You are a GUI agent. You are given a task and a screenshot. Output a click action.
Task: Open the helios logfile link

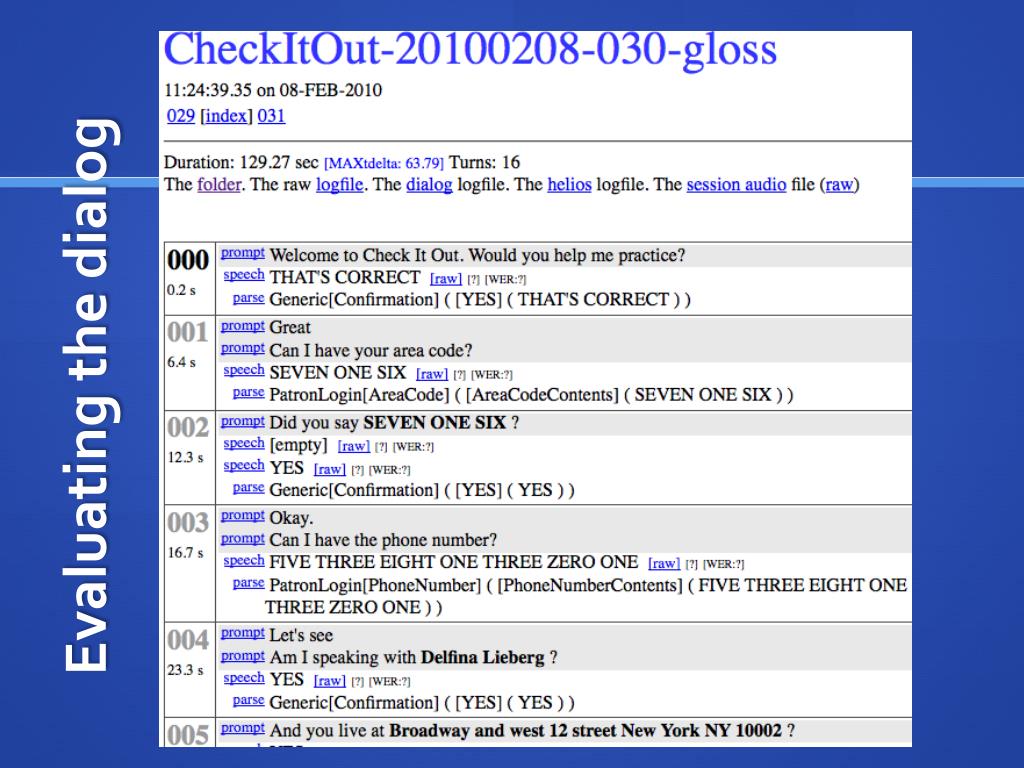[x=569, y=185]
